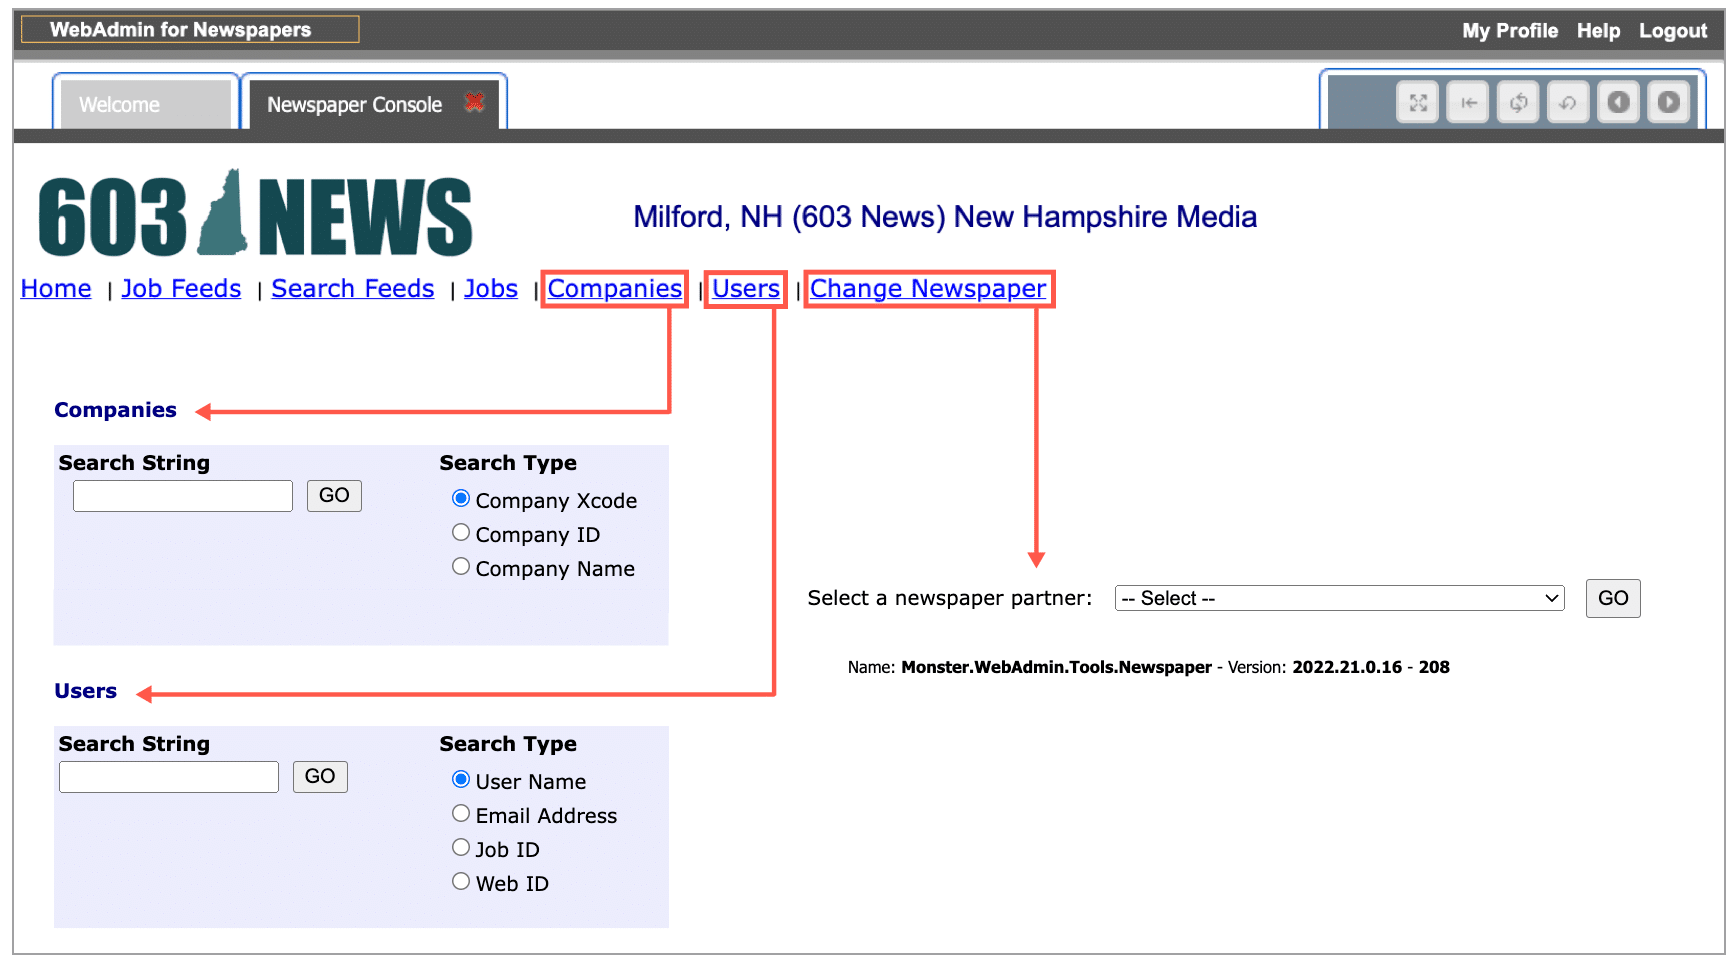Select the Email Address radio option
The width and height of the screenshot is (1736, 967).
(x=461, y=814)
